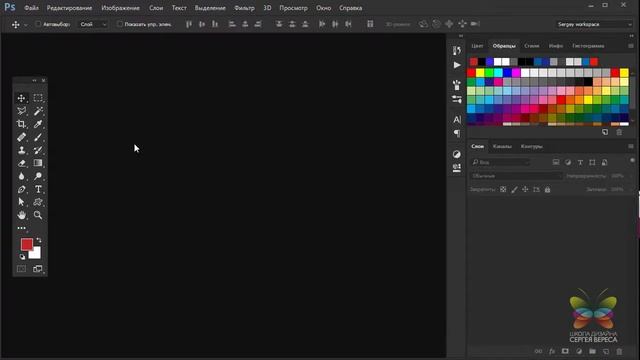Open the Brush settings panel icon
Screen dimensions: 640x360
[x=457, y=99]
